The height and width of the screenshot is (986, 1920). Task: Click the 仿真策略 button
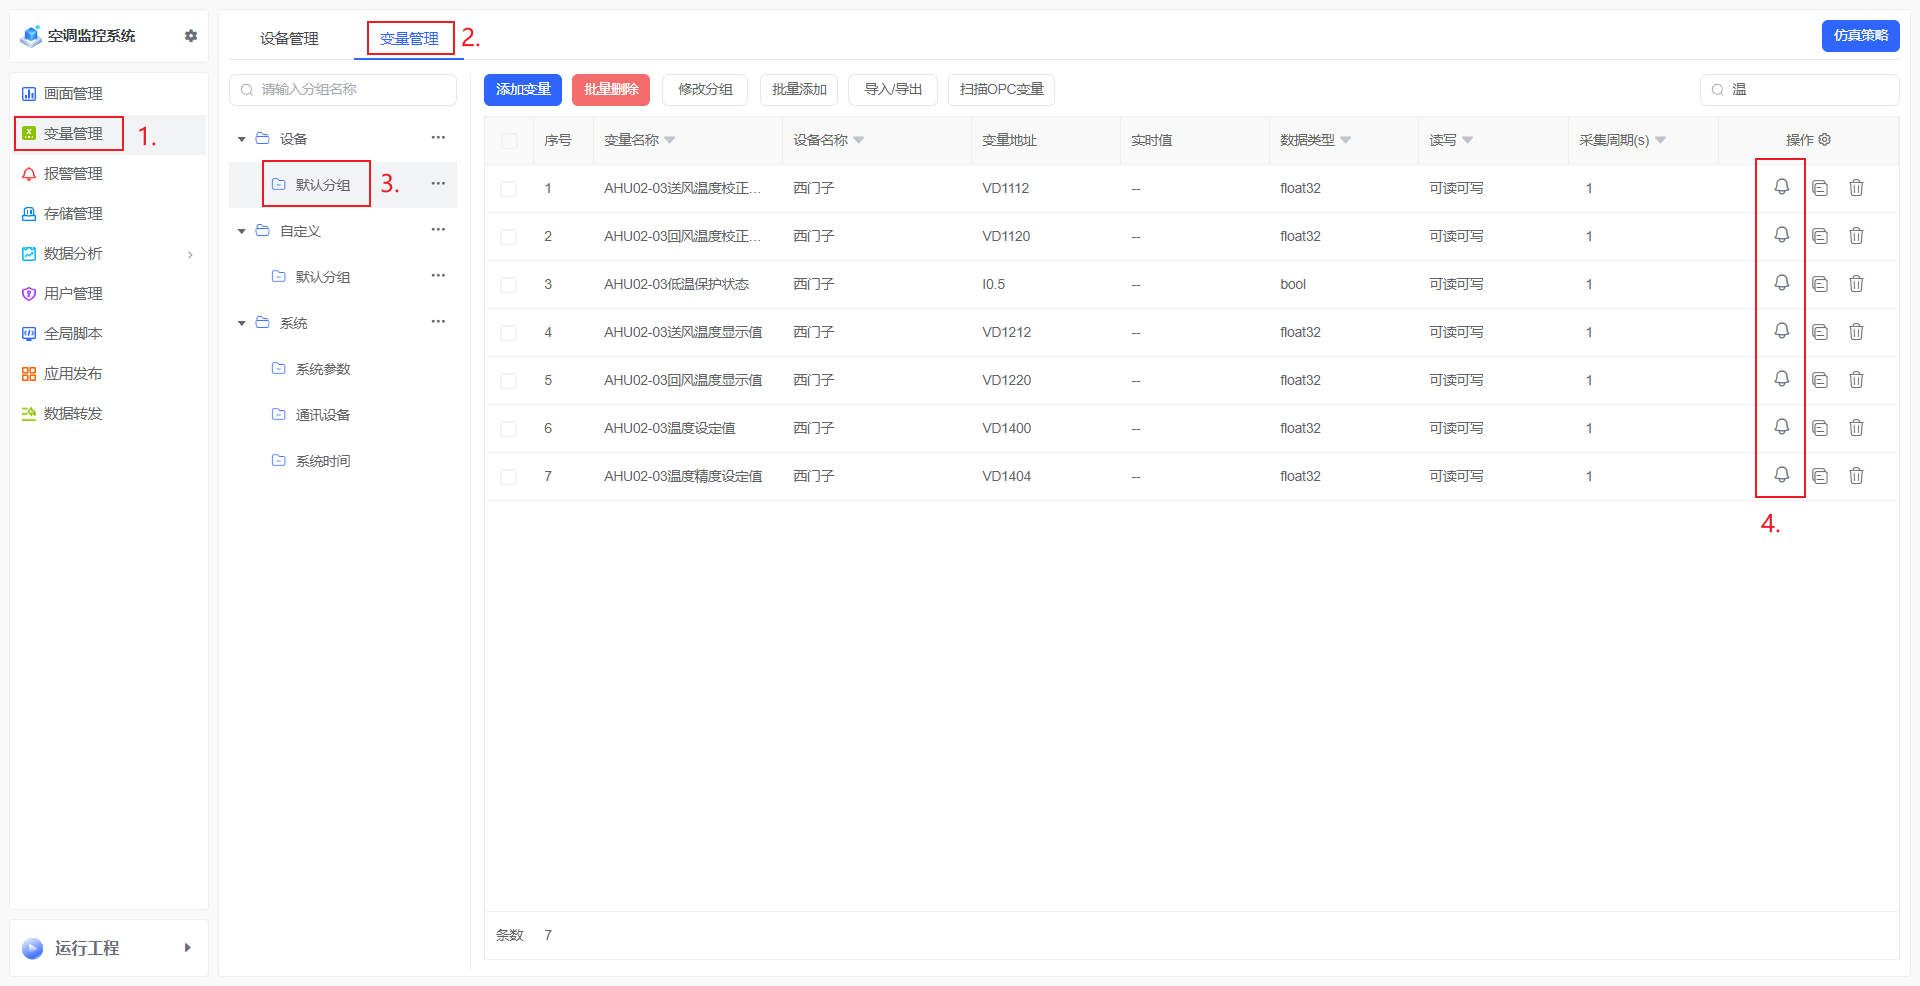1859,36
